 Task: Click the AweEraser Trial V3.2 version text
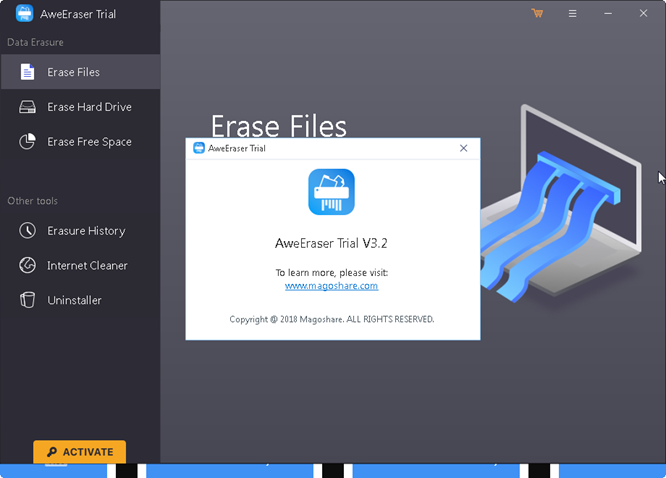[x=331, y=243]
